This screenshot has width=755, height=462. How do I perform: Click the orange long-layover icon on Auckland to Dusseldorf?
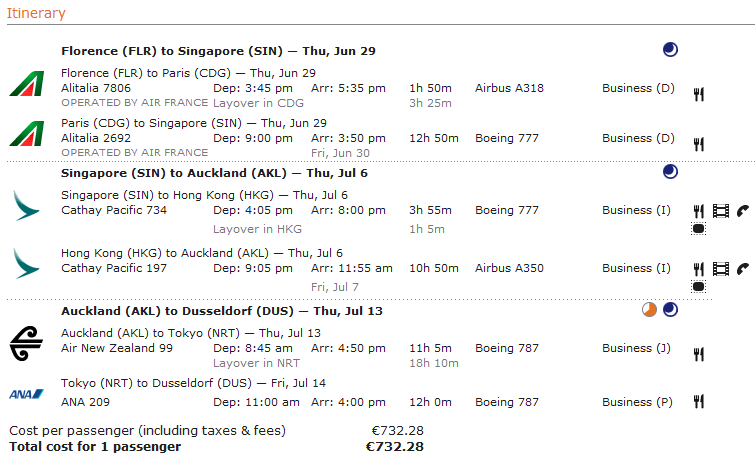click(649, 310)
